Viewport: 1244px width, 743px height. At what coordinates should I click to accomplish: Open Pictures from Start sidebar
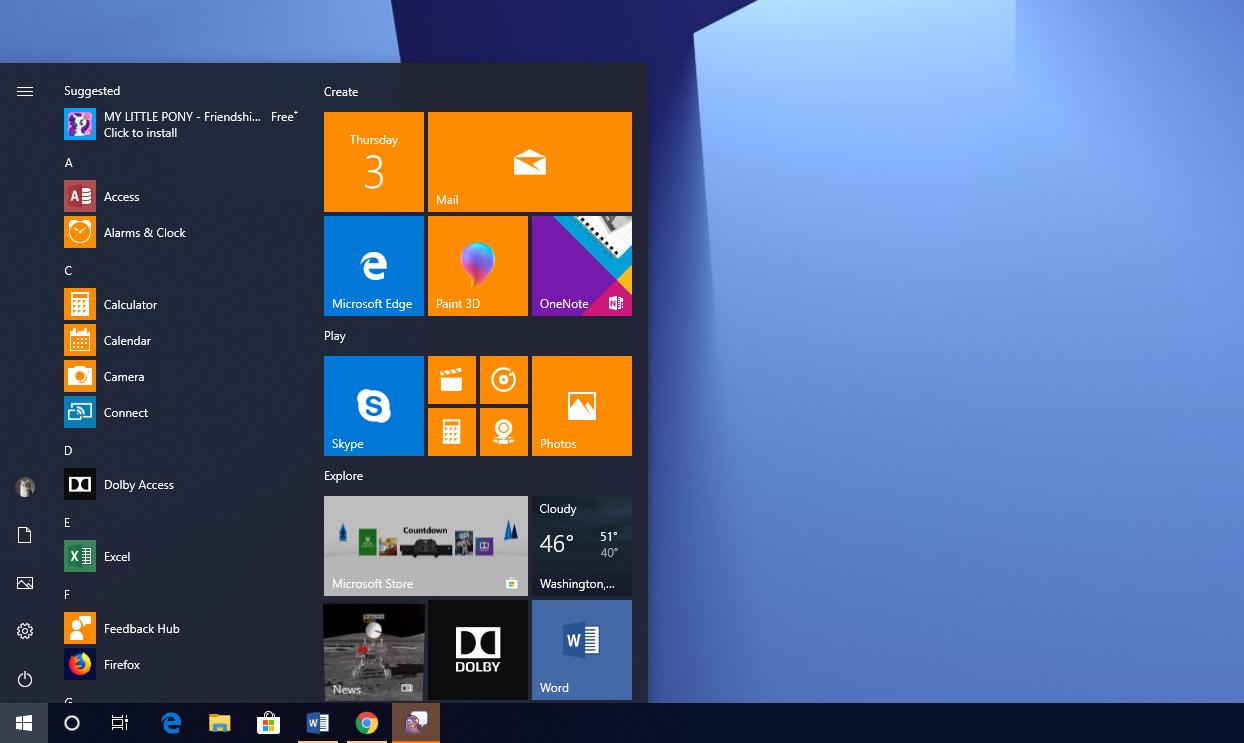pyautogui.click(x=25, y=583)
